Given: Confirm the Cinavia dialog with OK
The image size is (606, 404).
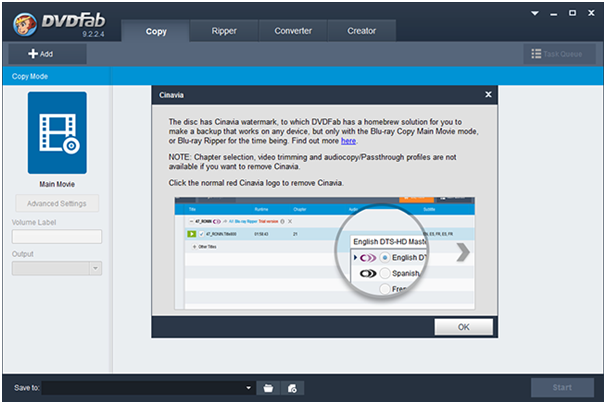Looking at the screenshot, I should tap(463, 327).
